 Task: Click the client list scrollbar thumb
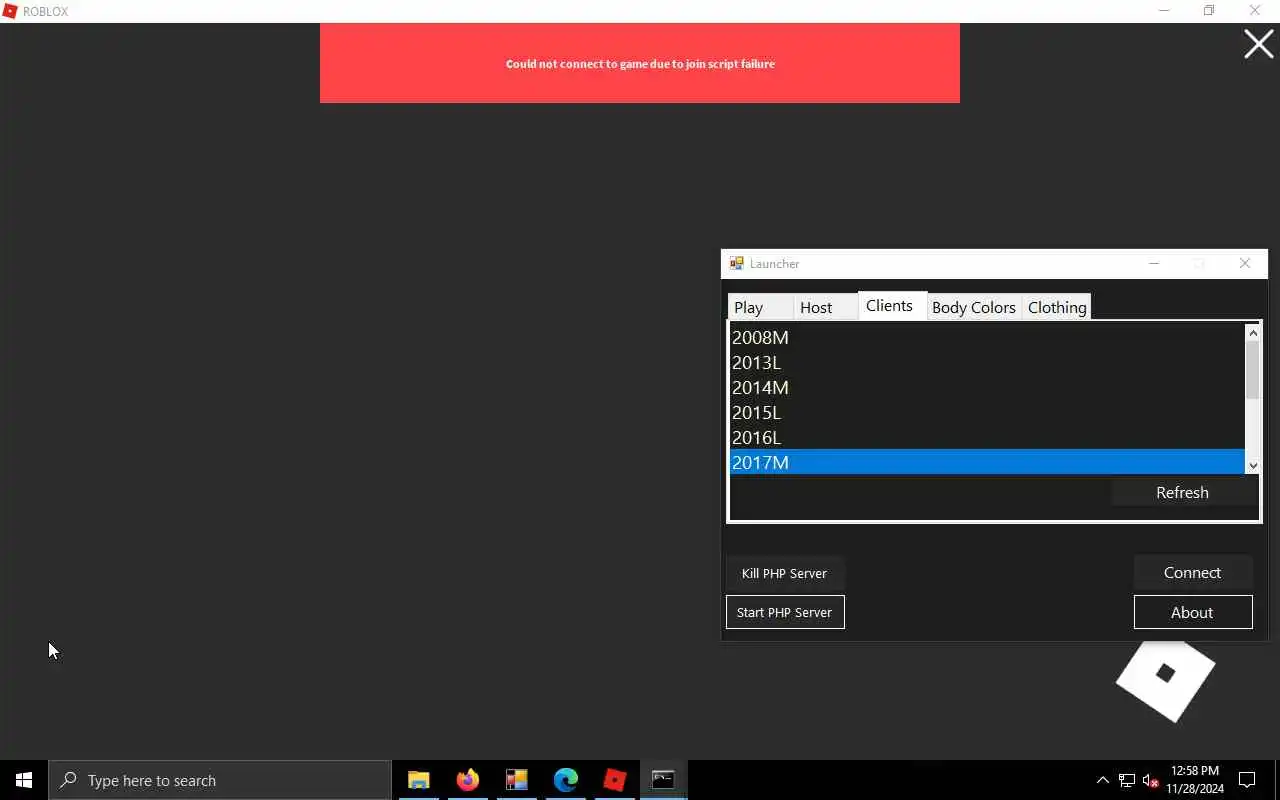pos(1253,370)
